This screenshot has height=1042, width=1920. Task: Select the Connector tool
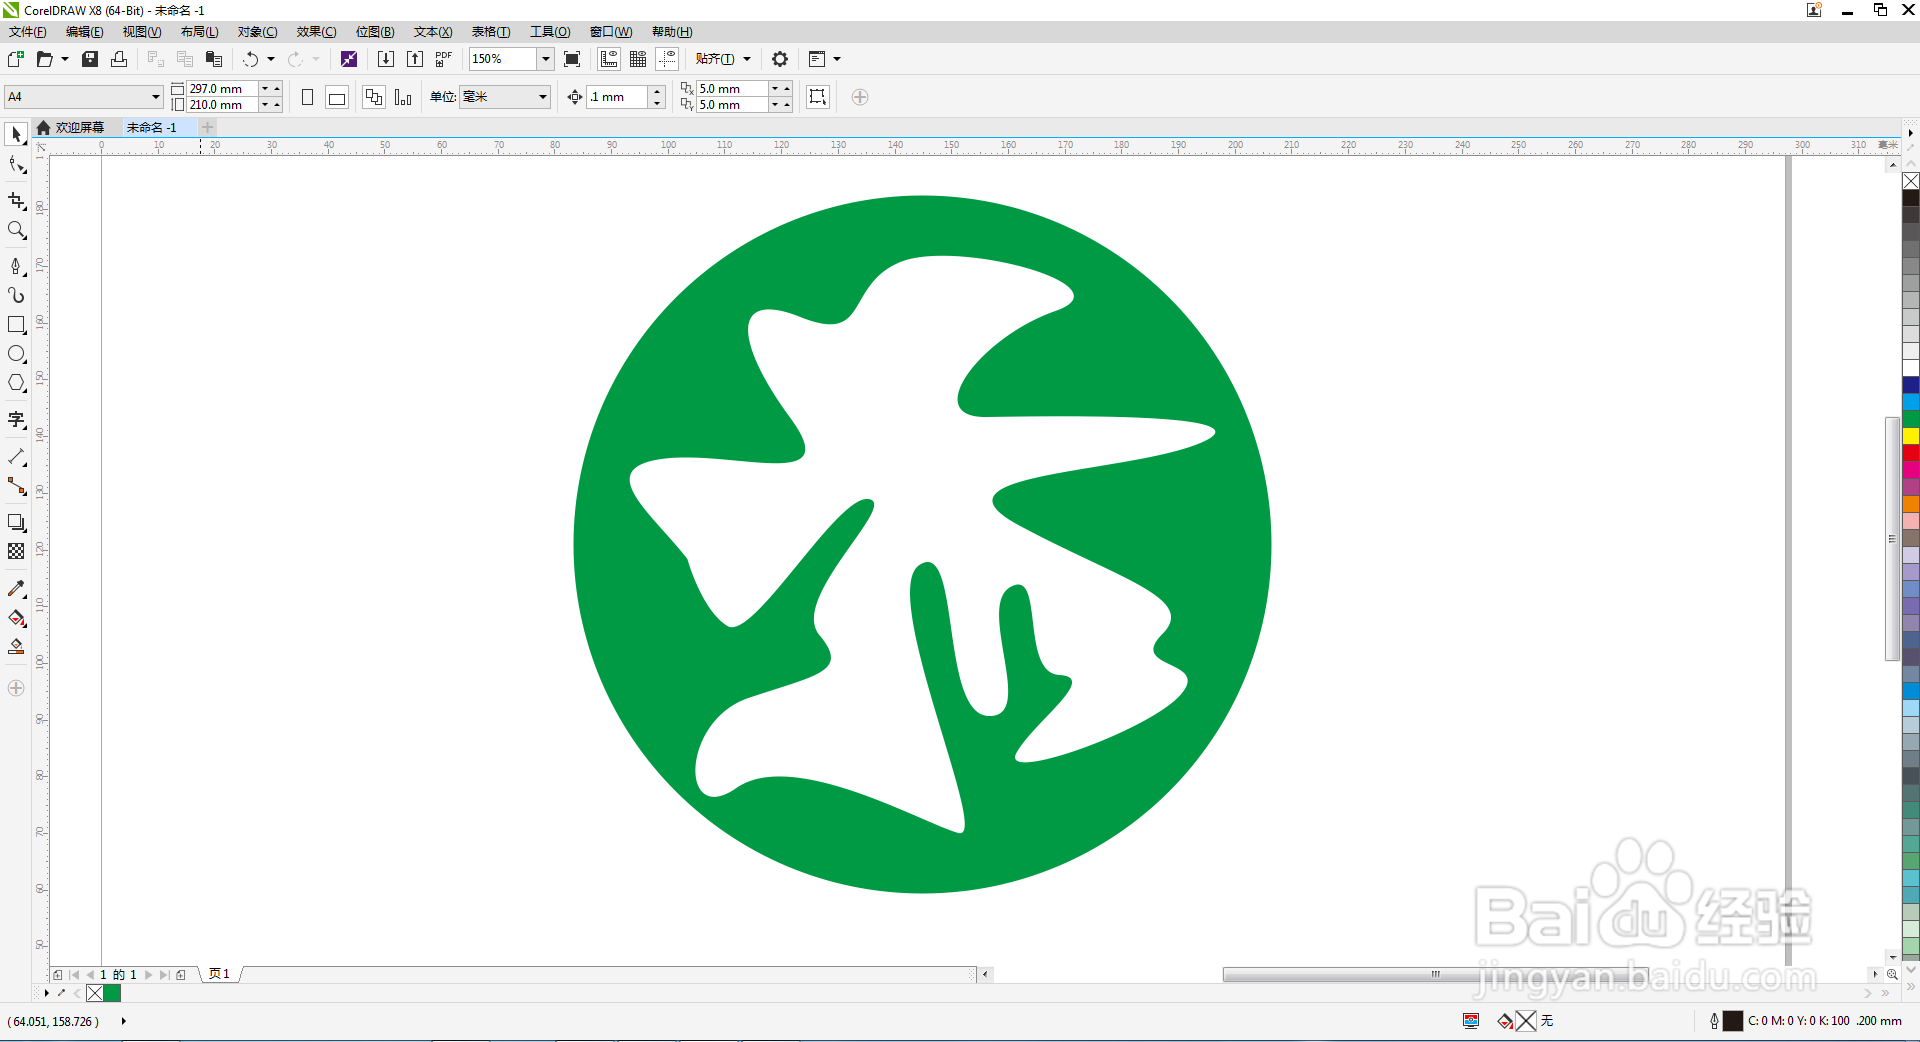(16, 486)
